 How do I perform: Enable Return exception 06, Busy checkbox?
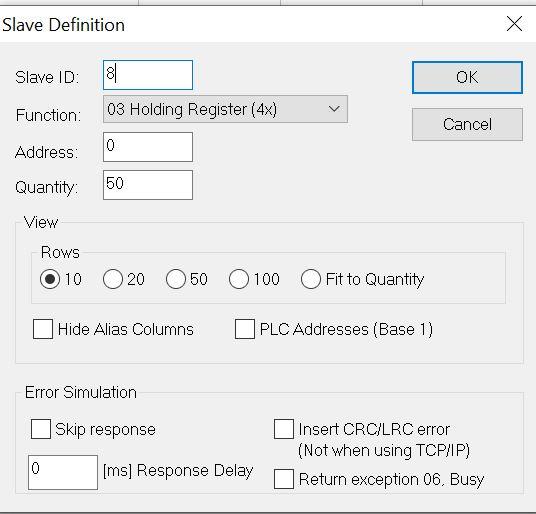pos(284,479)
